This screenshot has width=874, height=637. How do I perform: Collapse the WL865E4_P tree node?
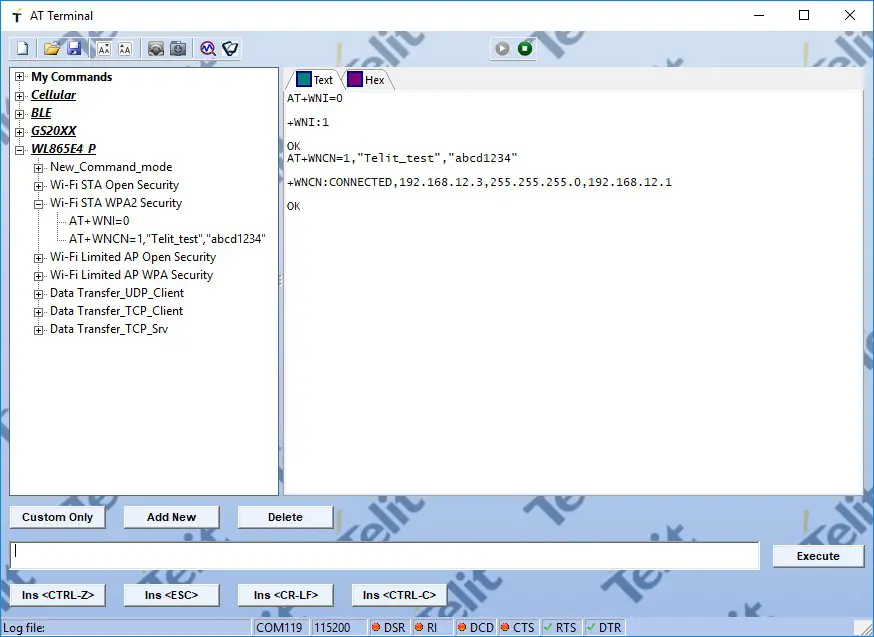click(20, 150)
